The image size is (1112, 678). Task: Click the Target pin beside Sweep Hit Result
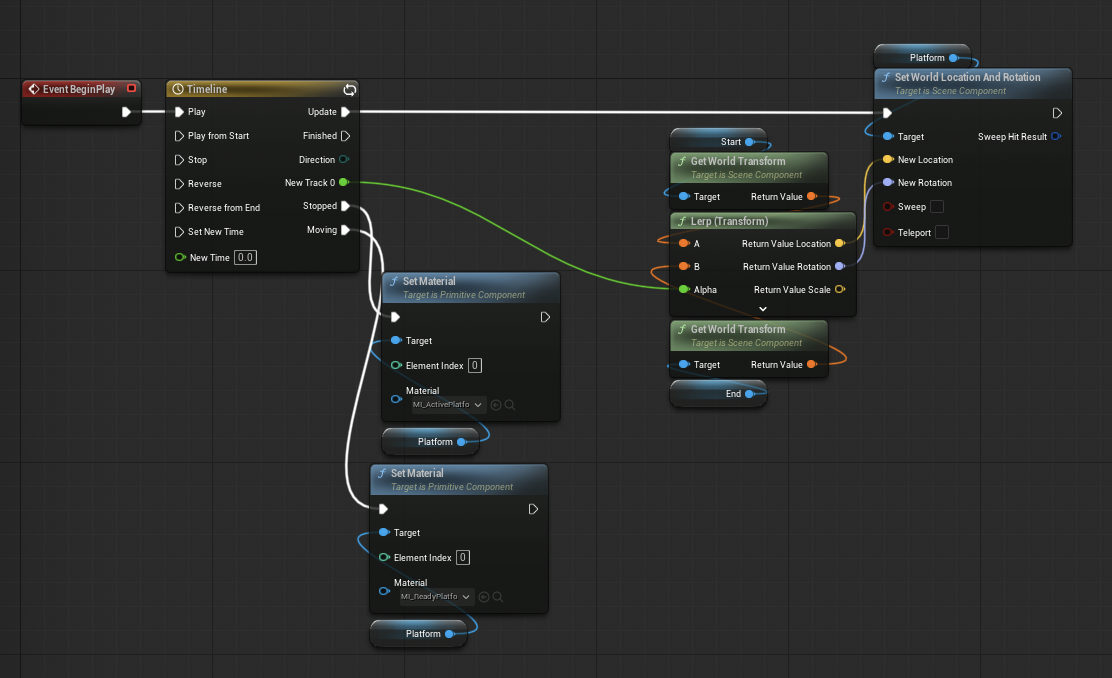tap(888, 136)
